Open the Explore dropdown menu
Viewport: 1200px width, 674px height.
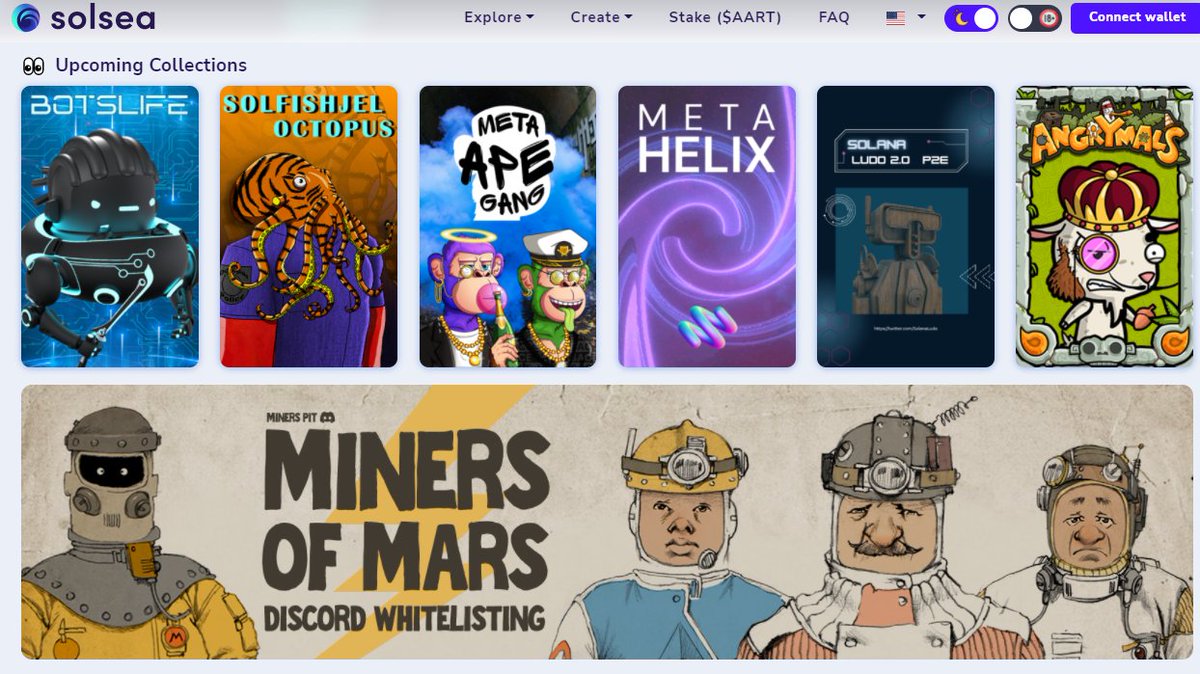499,17
